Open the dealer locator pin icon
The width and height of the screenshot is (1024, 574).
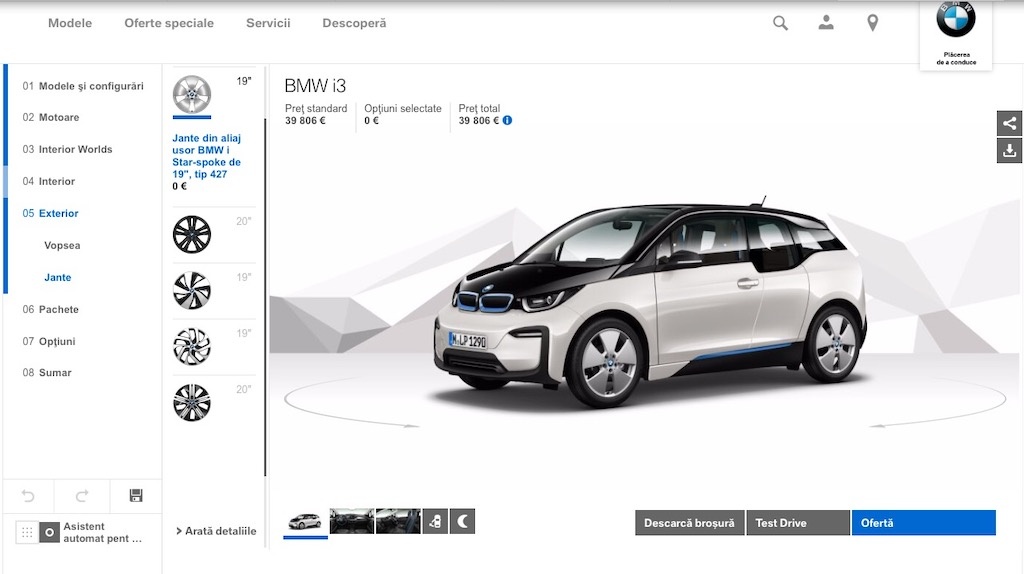click(x=872, y=23)
